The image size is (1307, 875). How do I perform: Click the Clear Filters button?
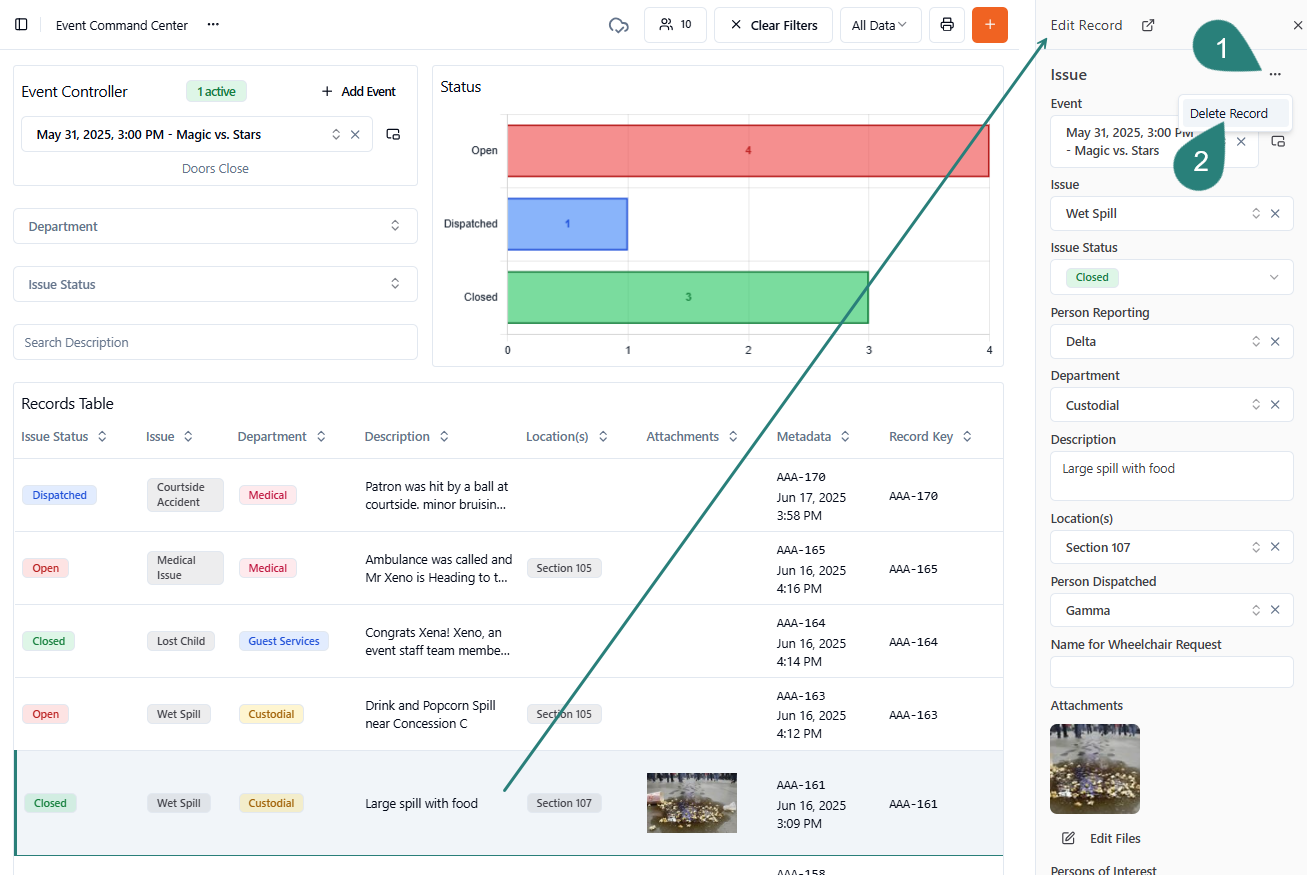pyautogui.click(x=773, y=25)
